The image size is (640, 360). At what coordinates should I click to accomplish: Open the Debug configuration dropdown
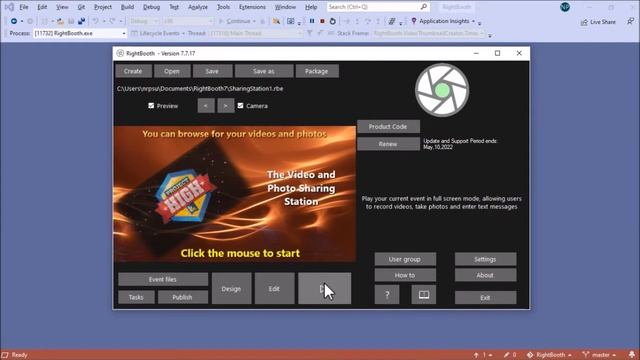tap(144, 21)
